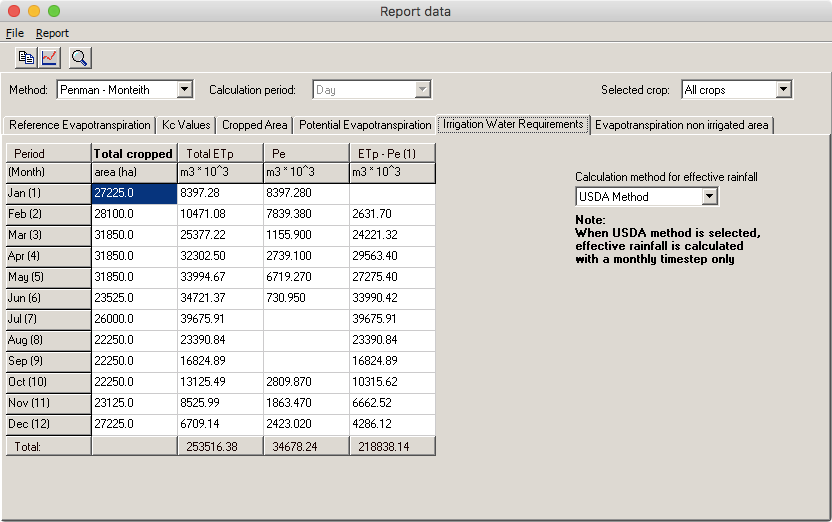Select the Jan (1) row header
Image resolution: width=832 pixels, height=522 pixels.
[48, 193]
